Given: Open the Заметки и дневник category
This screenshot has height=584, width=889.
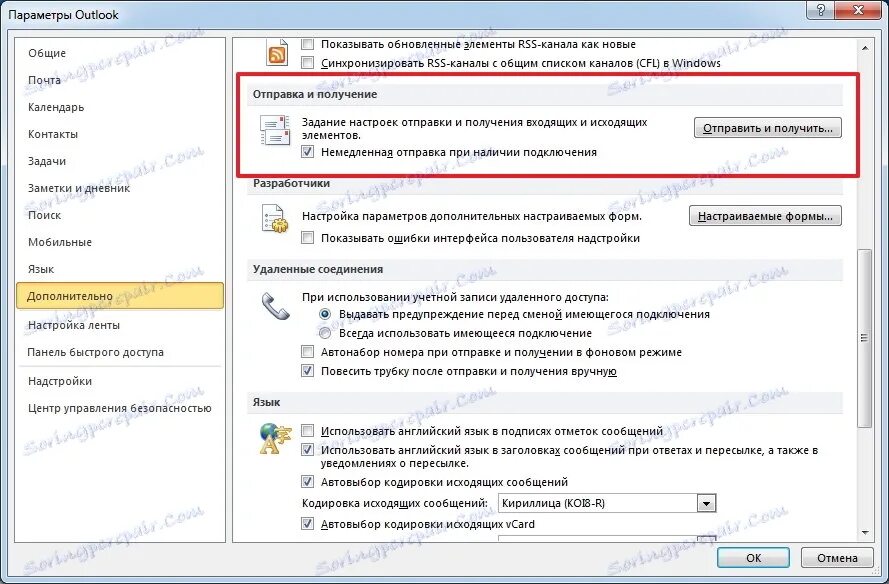Looking at the screenshot, I should coord(120,188).
